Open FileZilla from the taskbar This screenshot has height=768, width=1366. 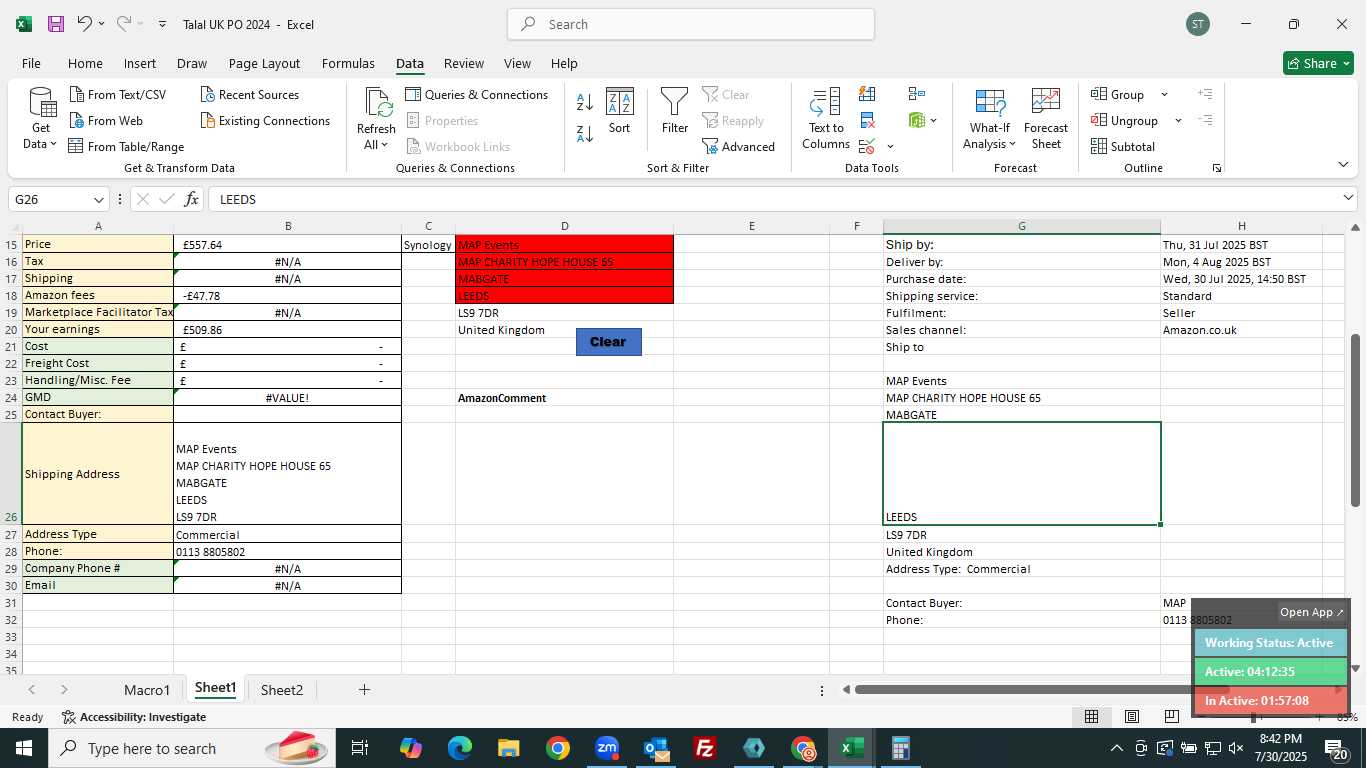coord(705,748)
